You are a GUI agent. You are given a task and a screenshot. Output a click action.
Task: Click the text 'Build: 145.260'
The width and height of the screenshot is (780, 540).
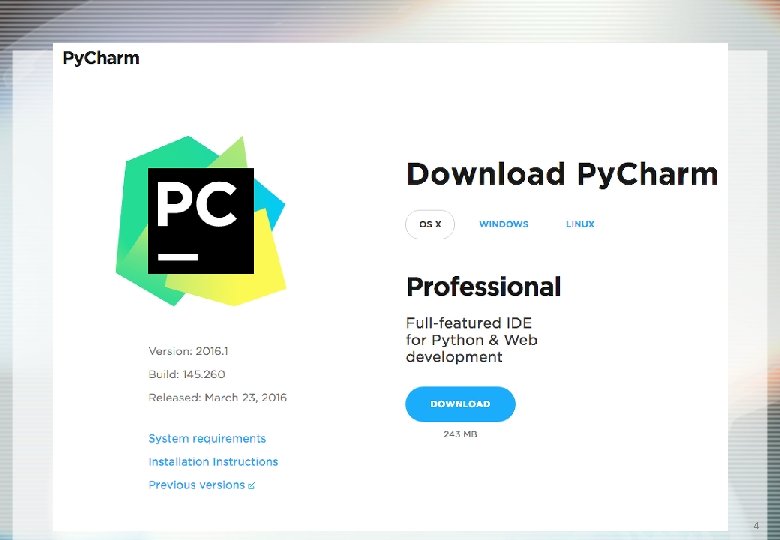click(187, 374)
